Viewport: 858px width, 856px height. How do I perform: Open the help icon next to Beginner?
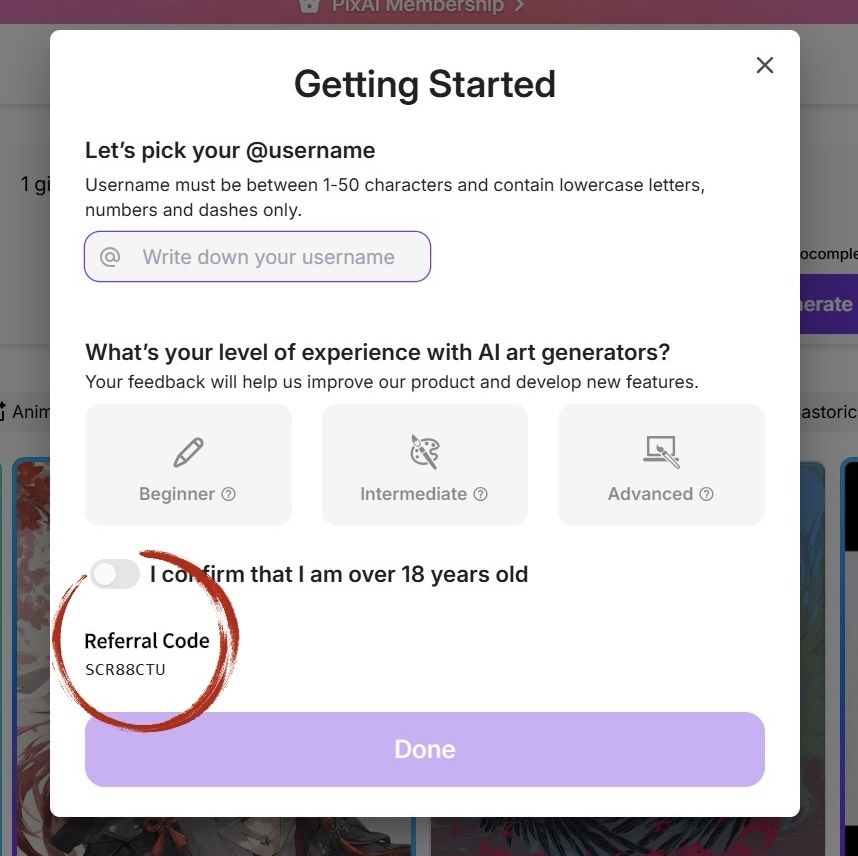(229, 494)
